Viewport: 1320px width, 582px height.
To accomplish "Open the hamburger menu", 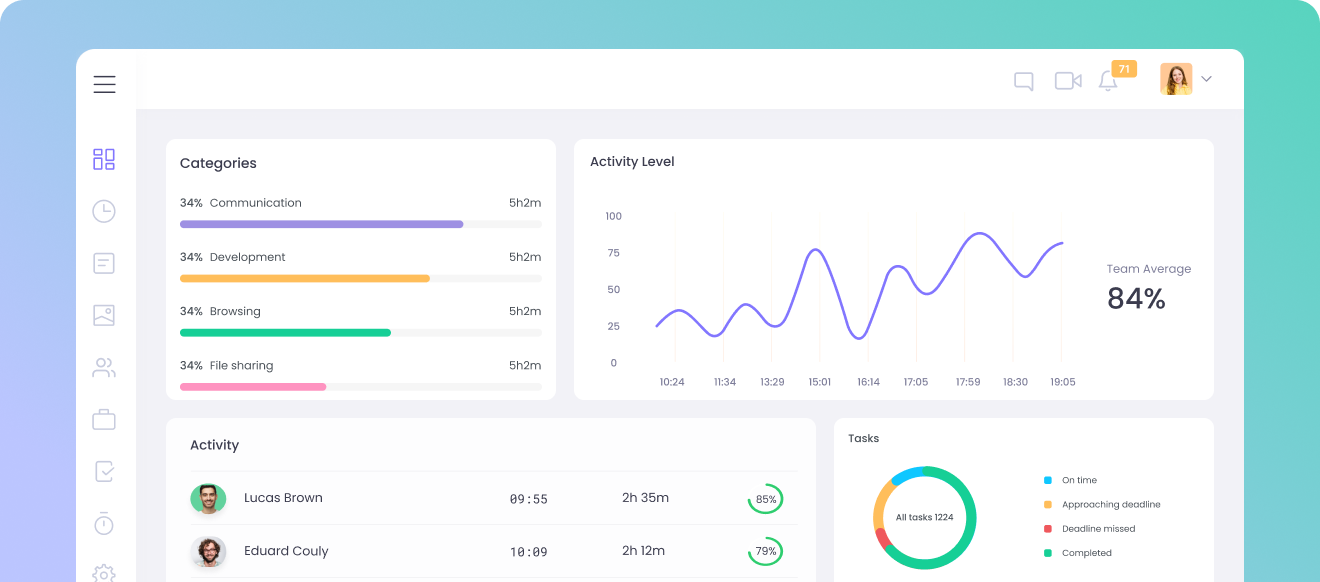I will pyautogui.click(x=104, y=84).
